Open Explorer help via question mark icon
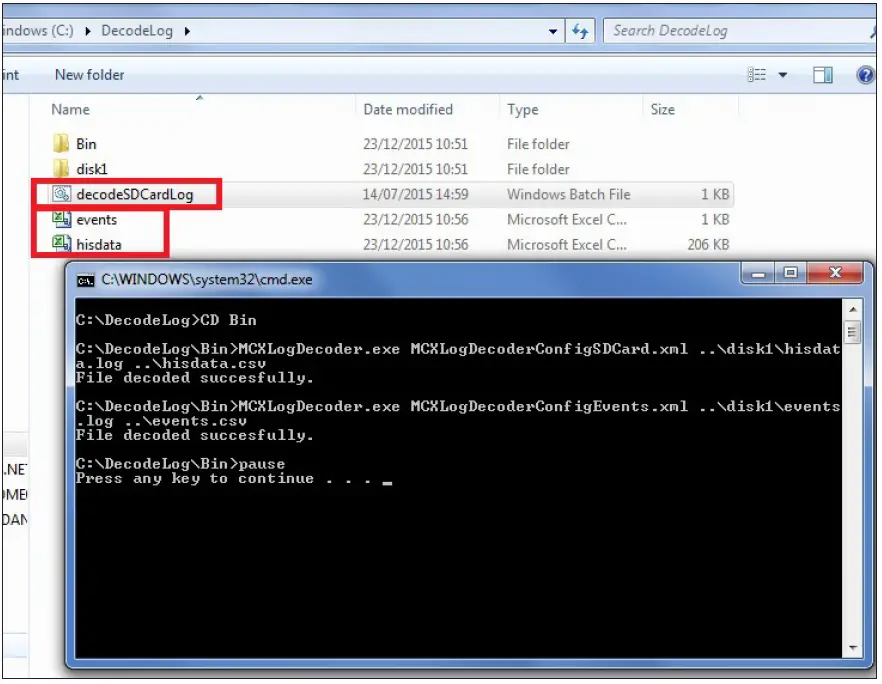 [866, 75]
